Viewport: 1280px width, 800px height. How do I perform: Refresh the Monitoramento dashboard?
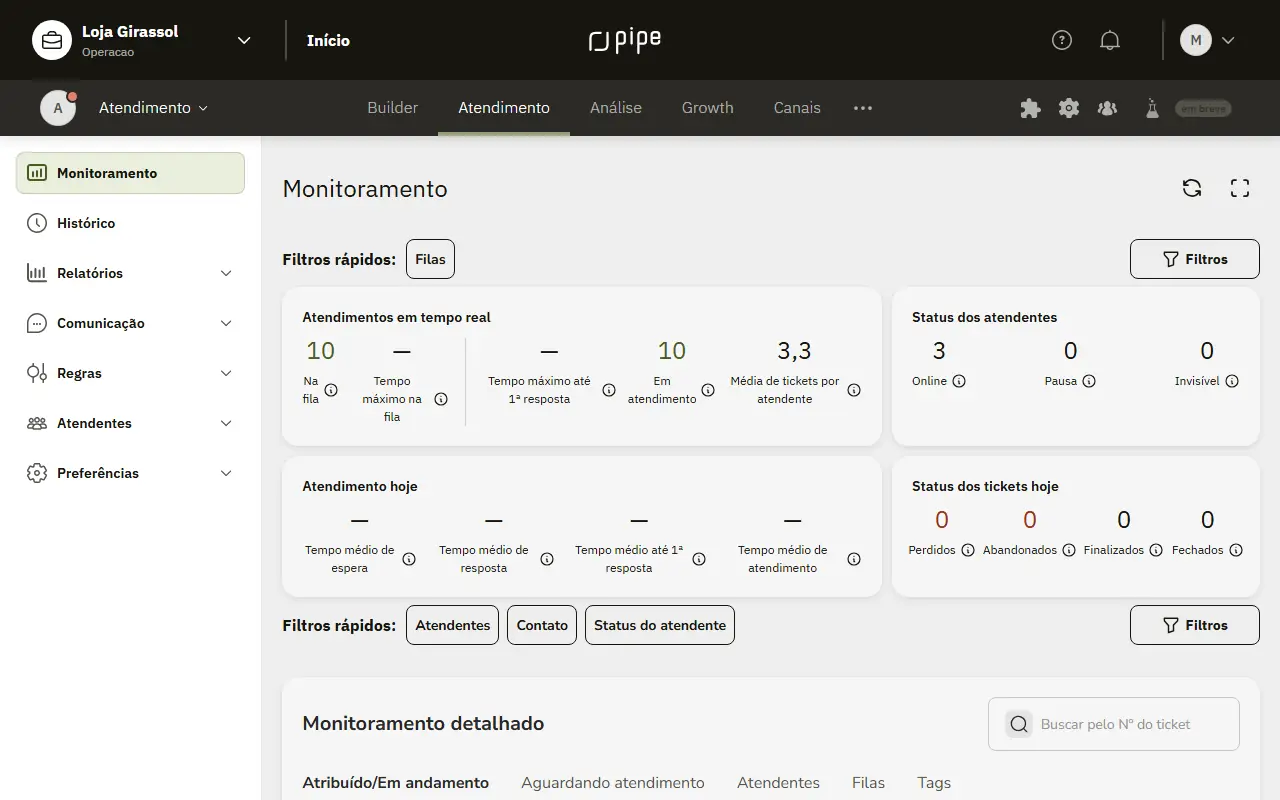pyautogui.click(x=1192, y=188)
